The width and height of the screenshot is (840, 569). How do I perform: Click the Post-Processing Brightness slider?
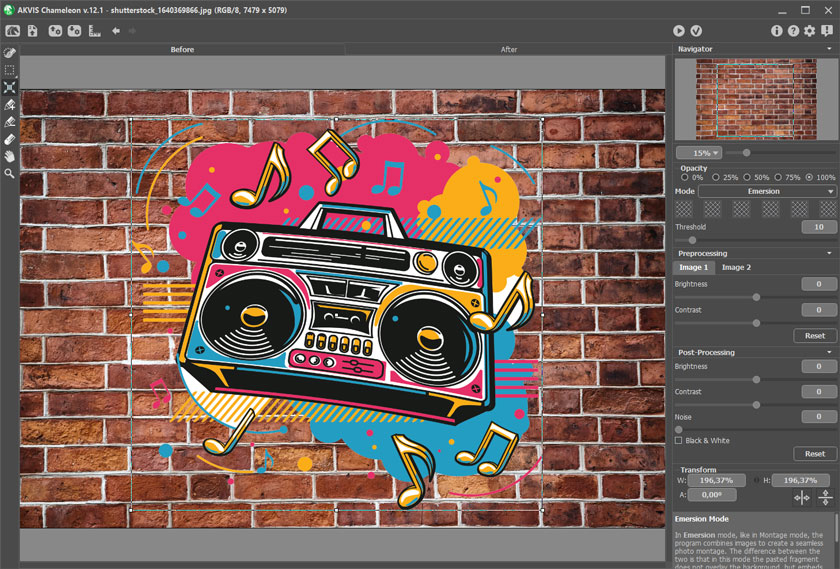pyautogui.click(x=755, y=380)
